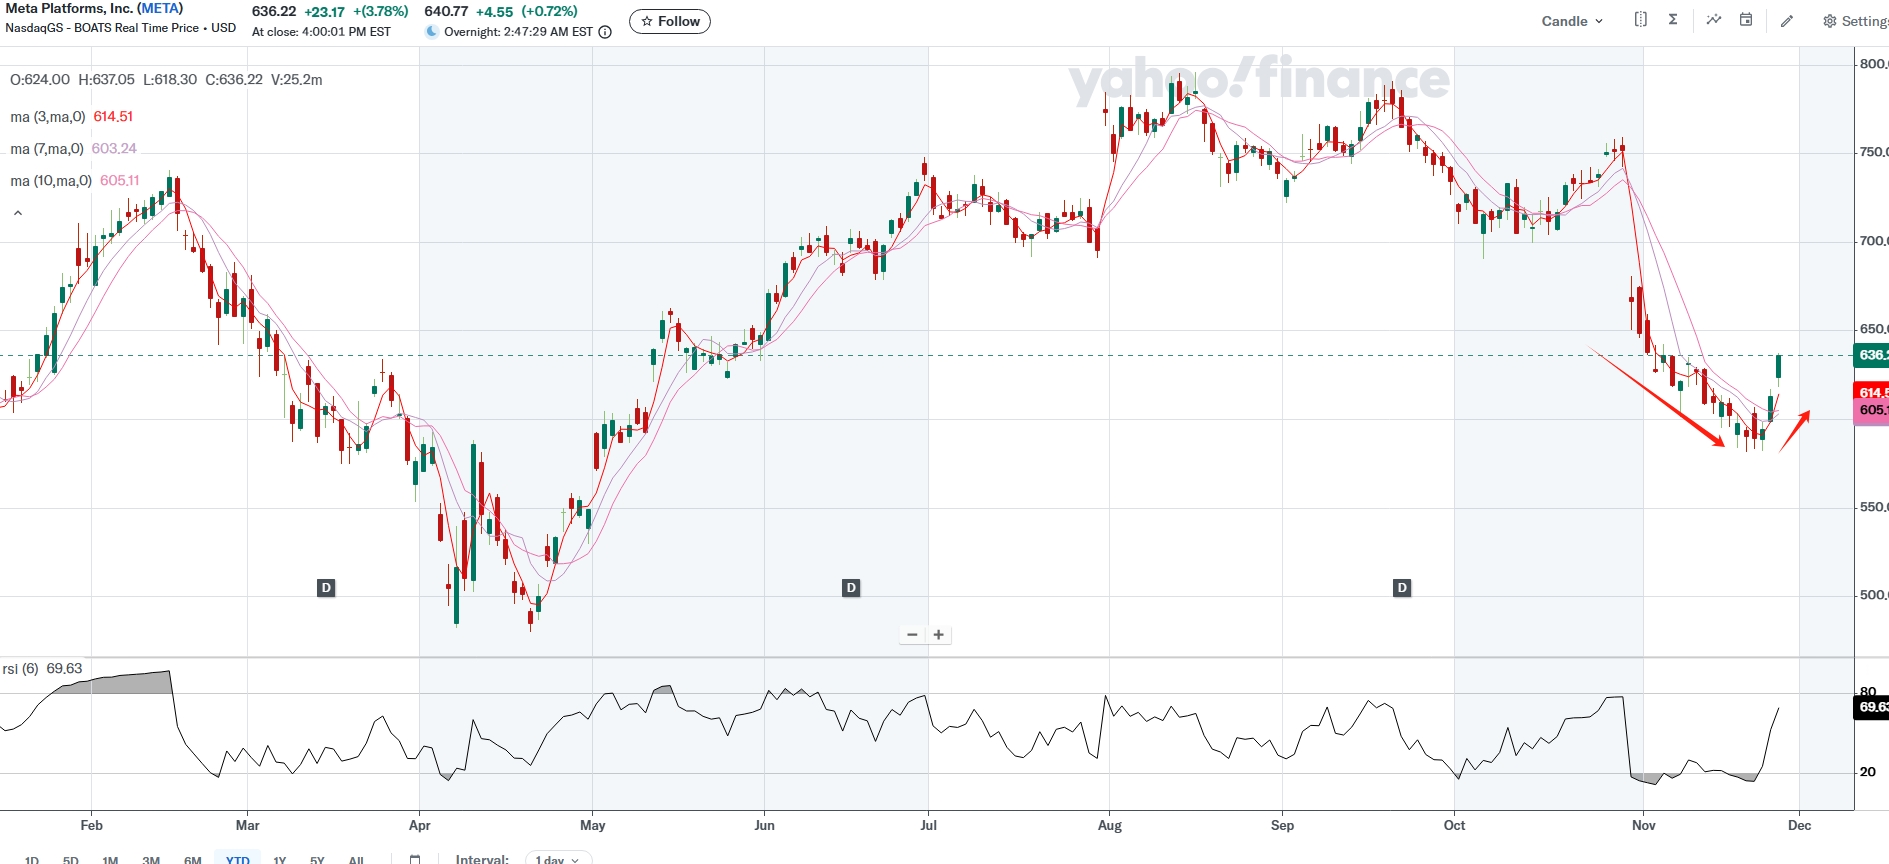
Task: Open chart Settings gear
Action: 1855,21
